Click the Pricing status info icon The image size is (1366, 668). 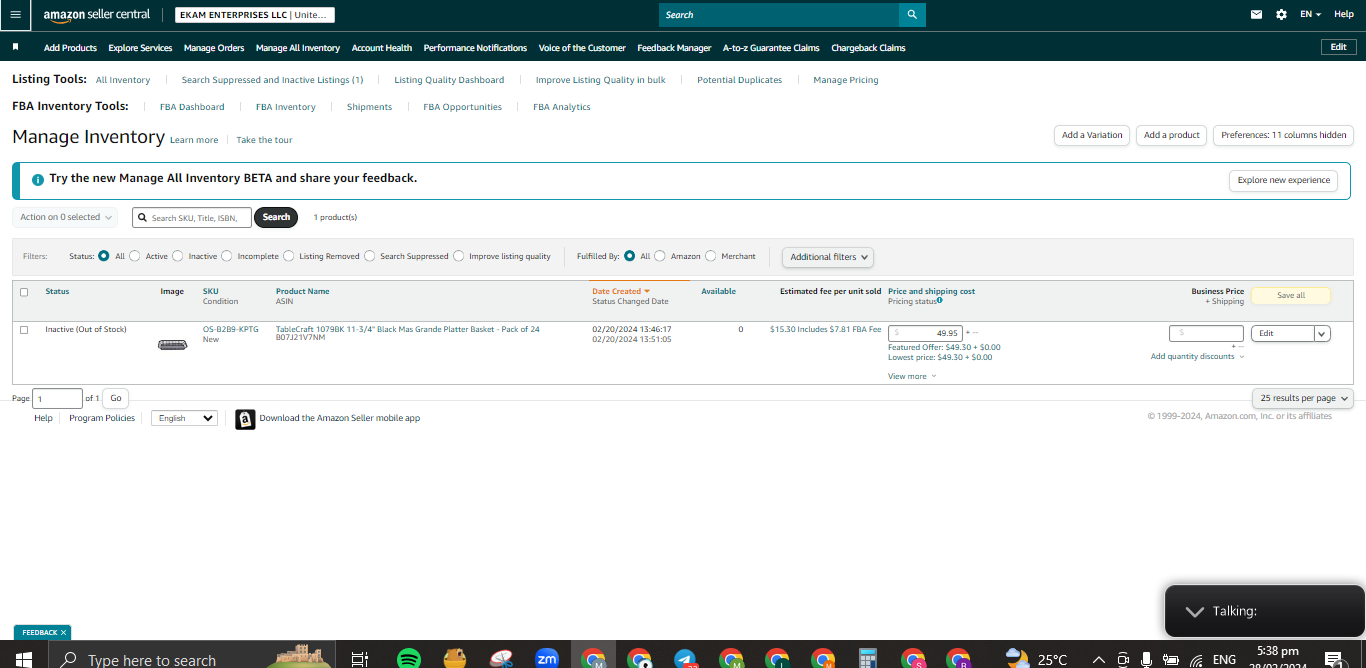click(x=940, y=300)
